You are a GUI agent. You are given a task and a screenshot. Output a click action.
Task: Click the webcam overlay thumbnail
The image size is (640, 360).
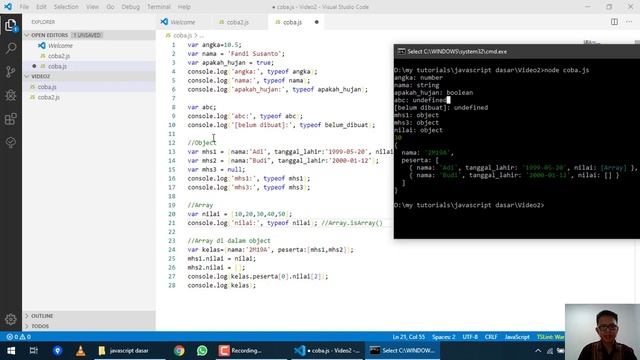[x=602, y=332]
